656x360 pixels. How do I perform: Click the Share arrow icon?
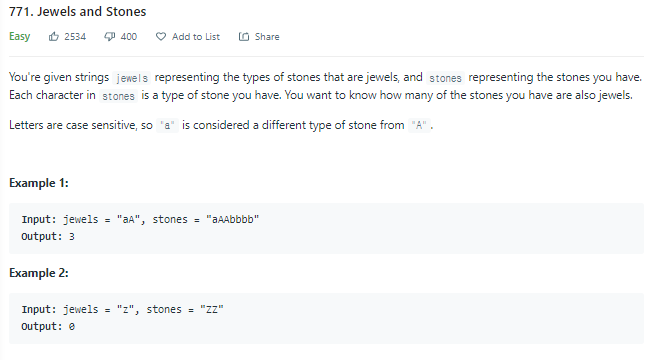[244, 37]
